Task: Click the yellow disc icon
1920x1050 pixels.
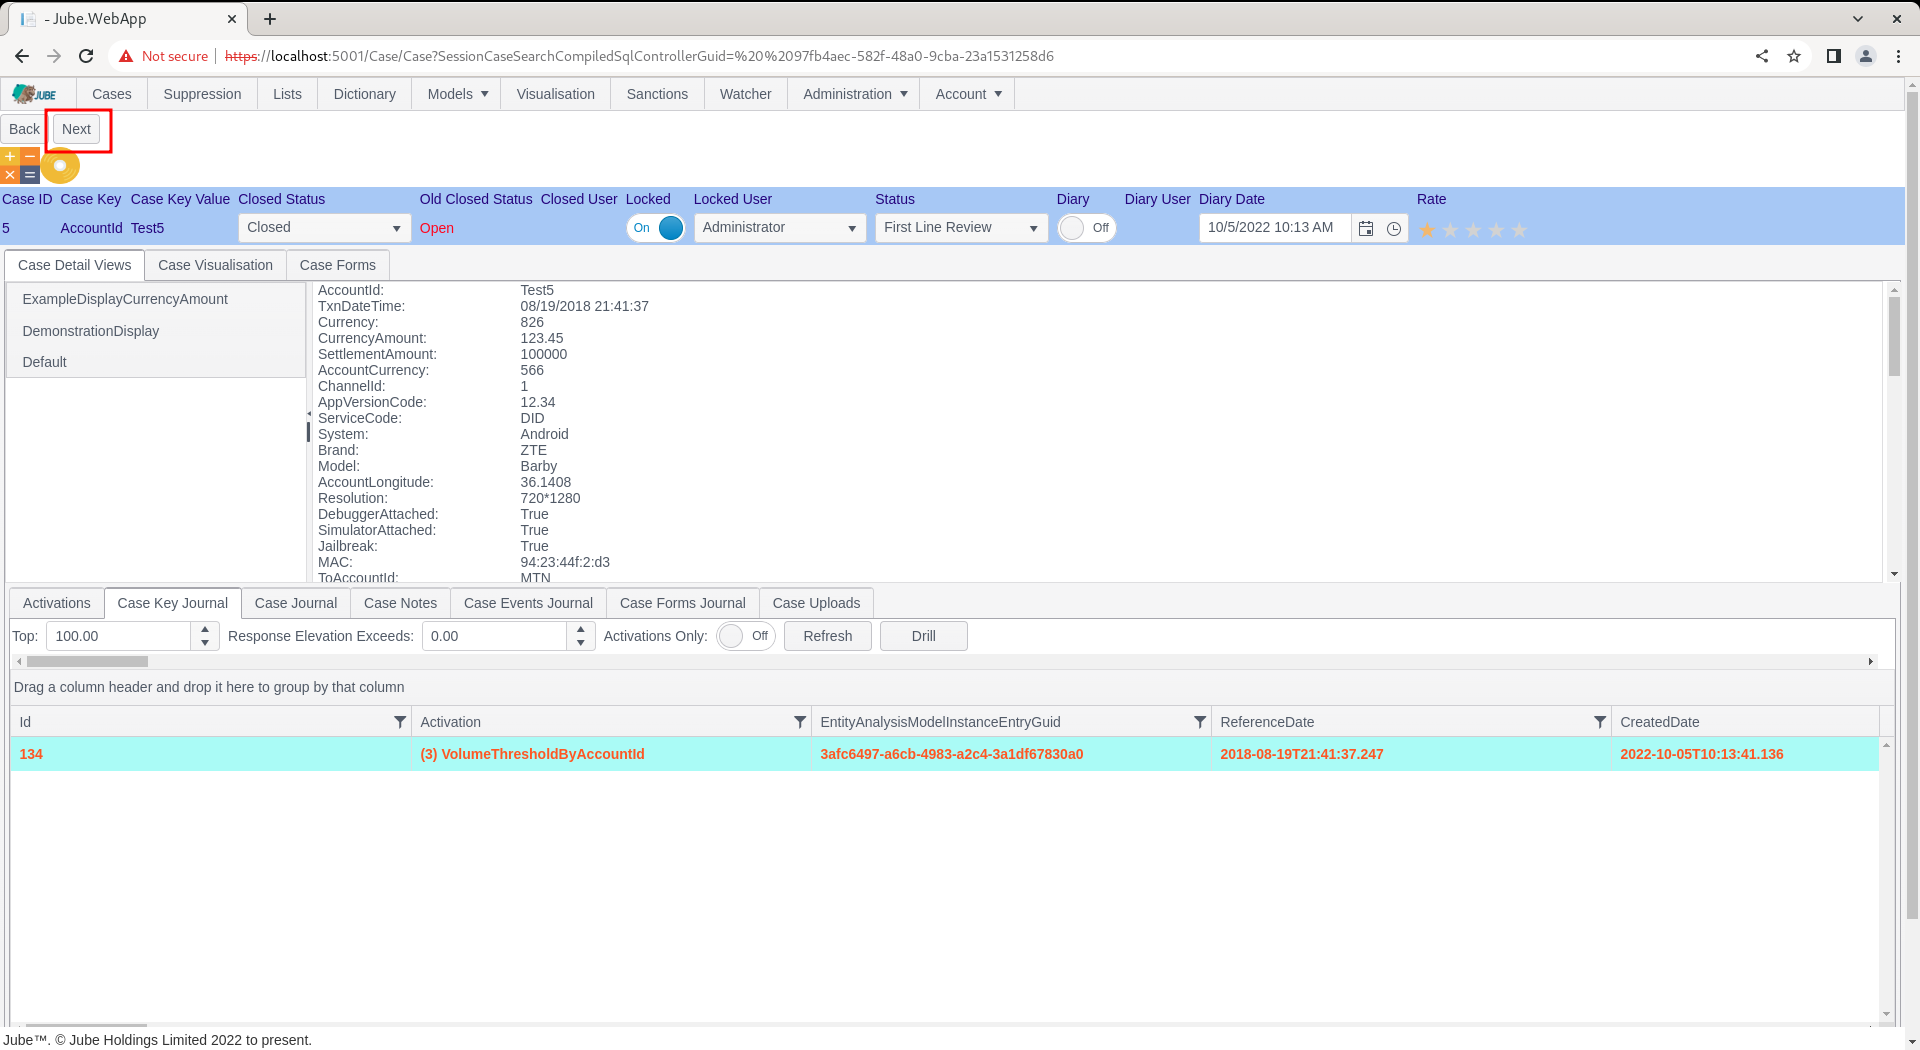Action: (60, 166)
